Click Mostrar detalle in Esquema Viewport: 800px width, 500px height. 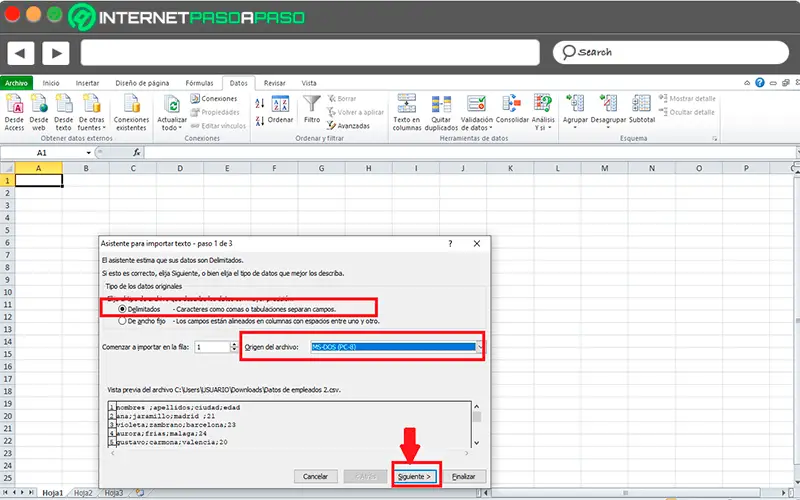point(687,98)
